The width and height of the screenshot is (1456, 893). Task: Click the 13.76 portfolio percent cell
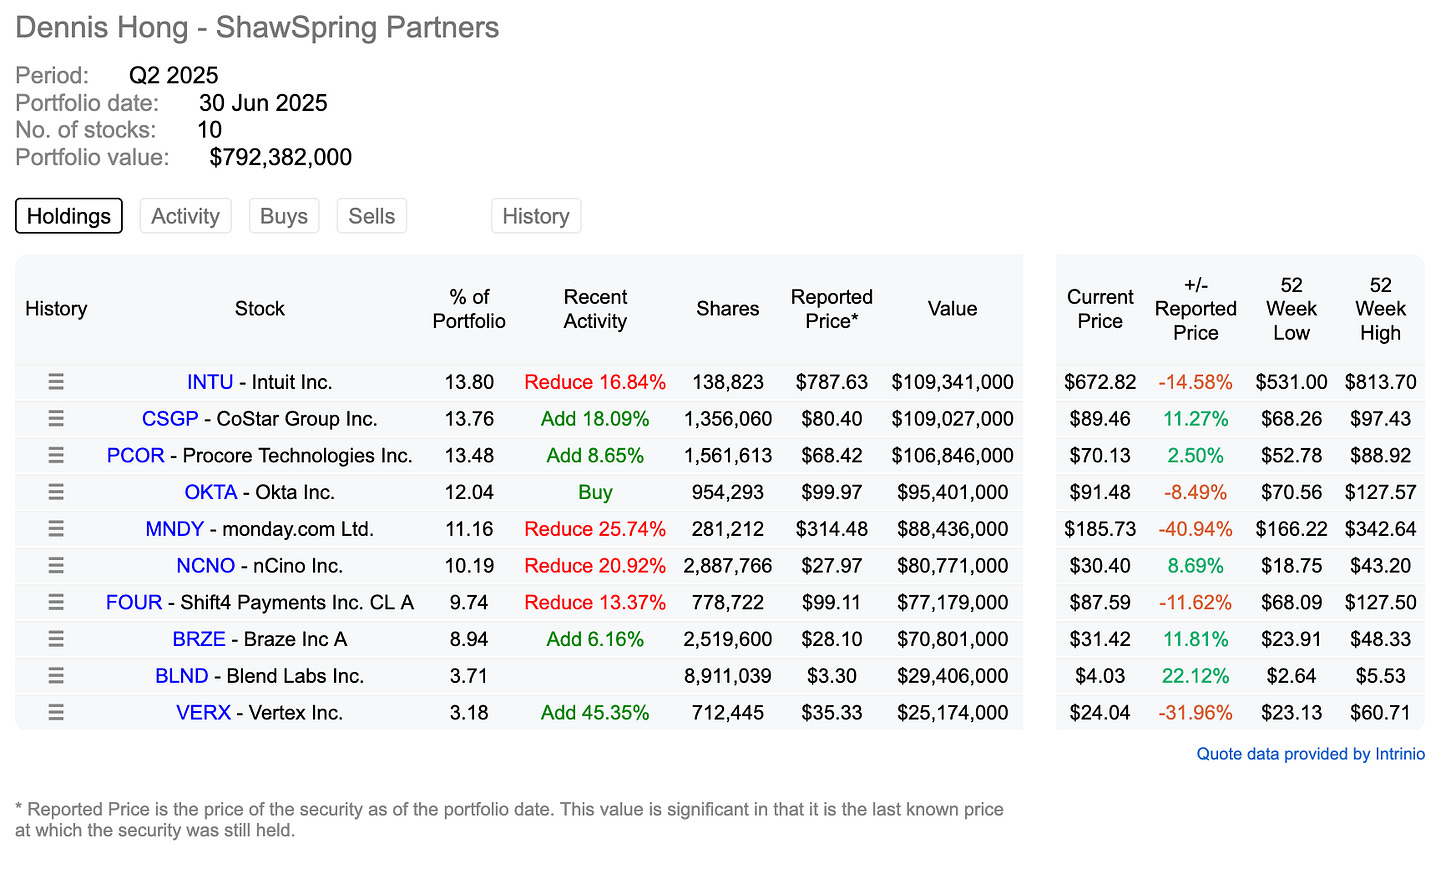pyautogui.click(x=469, y=419)
